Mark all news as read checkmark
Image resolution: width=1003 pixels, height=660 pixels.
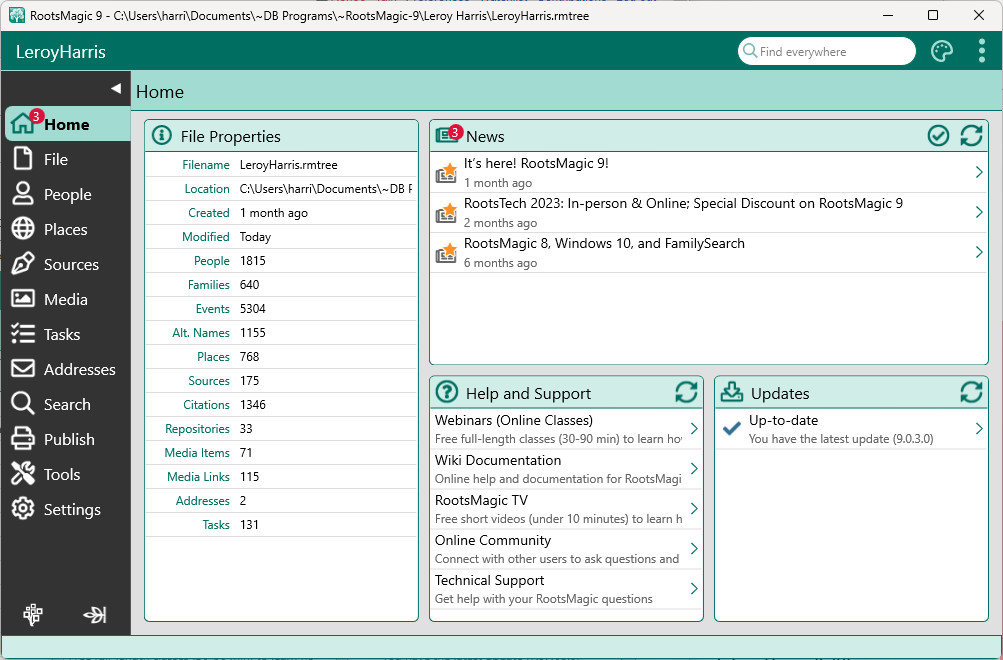938,136
